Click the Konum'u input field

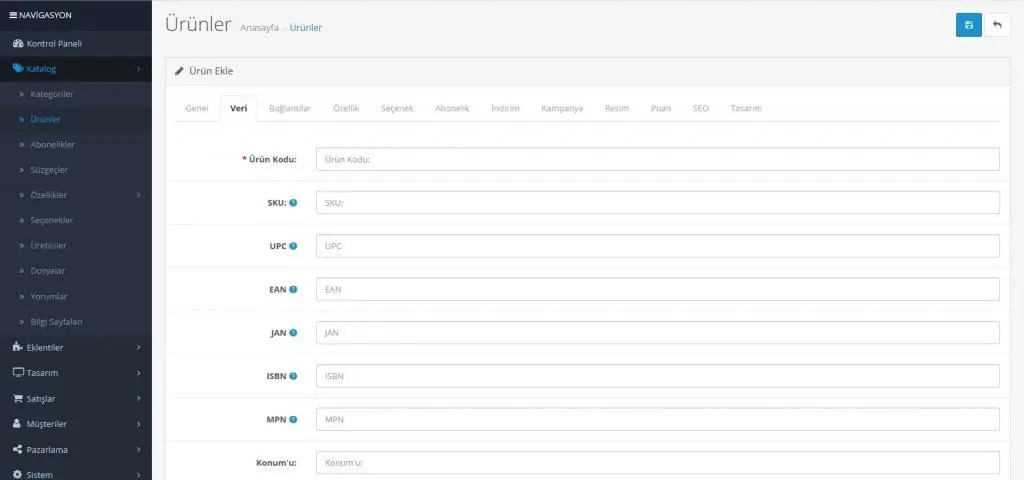tap(658, 462)
